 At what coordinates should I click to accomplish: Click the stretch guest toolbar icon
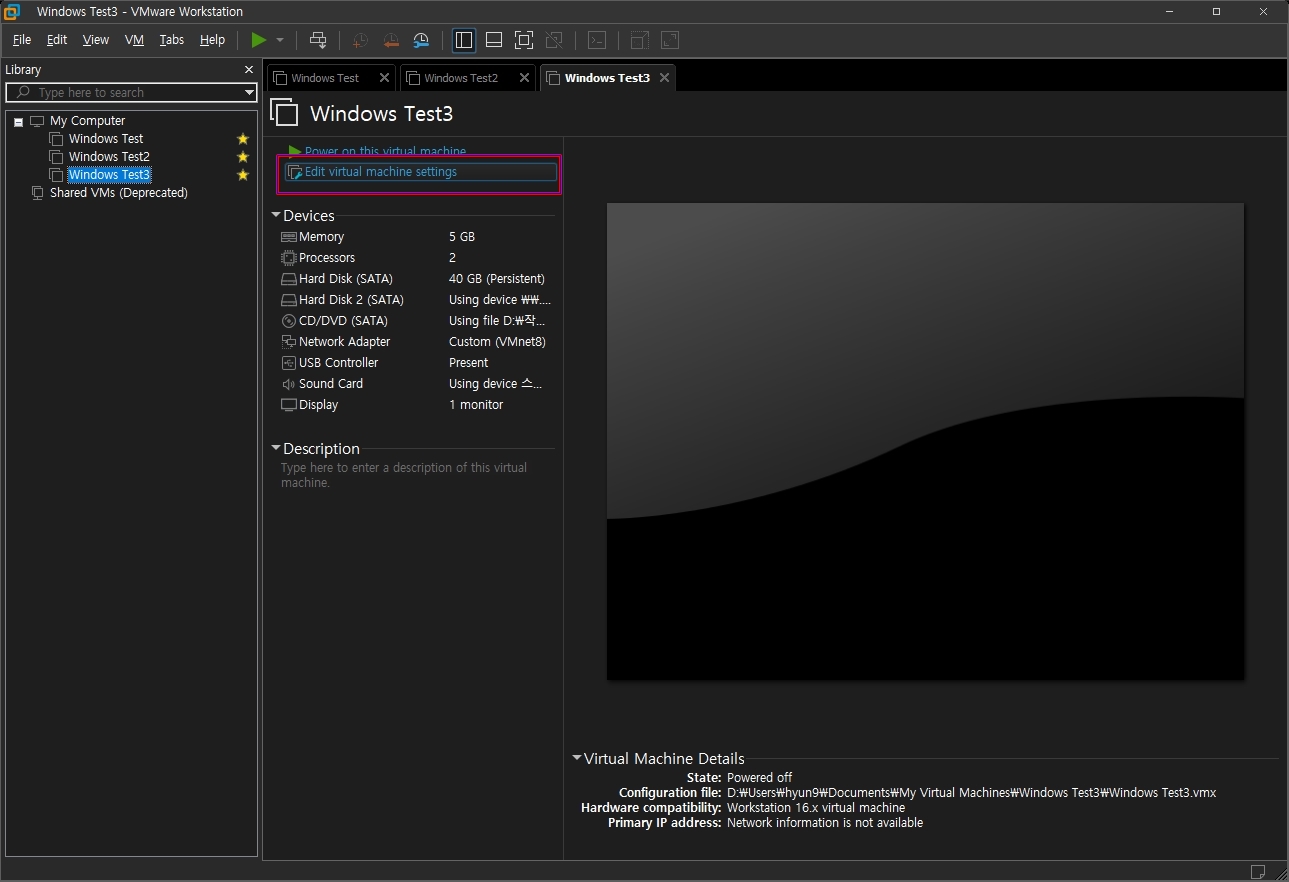[639, 40]
